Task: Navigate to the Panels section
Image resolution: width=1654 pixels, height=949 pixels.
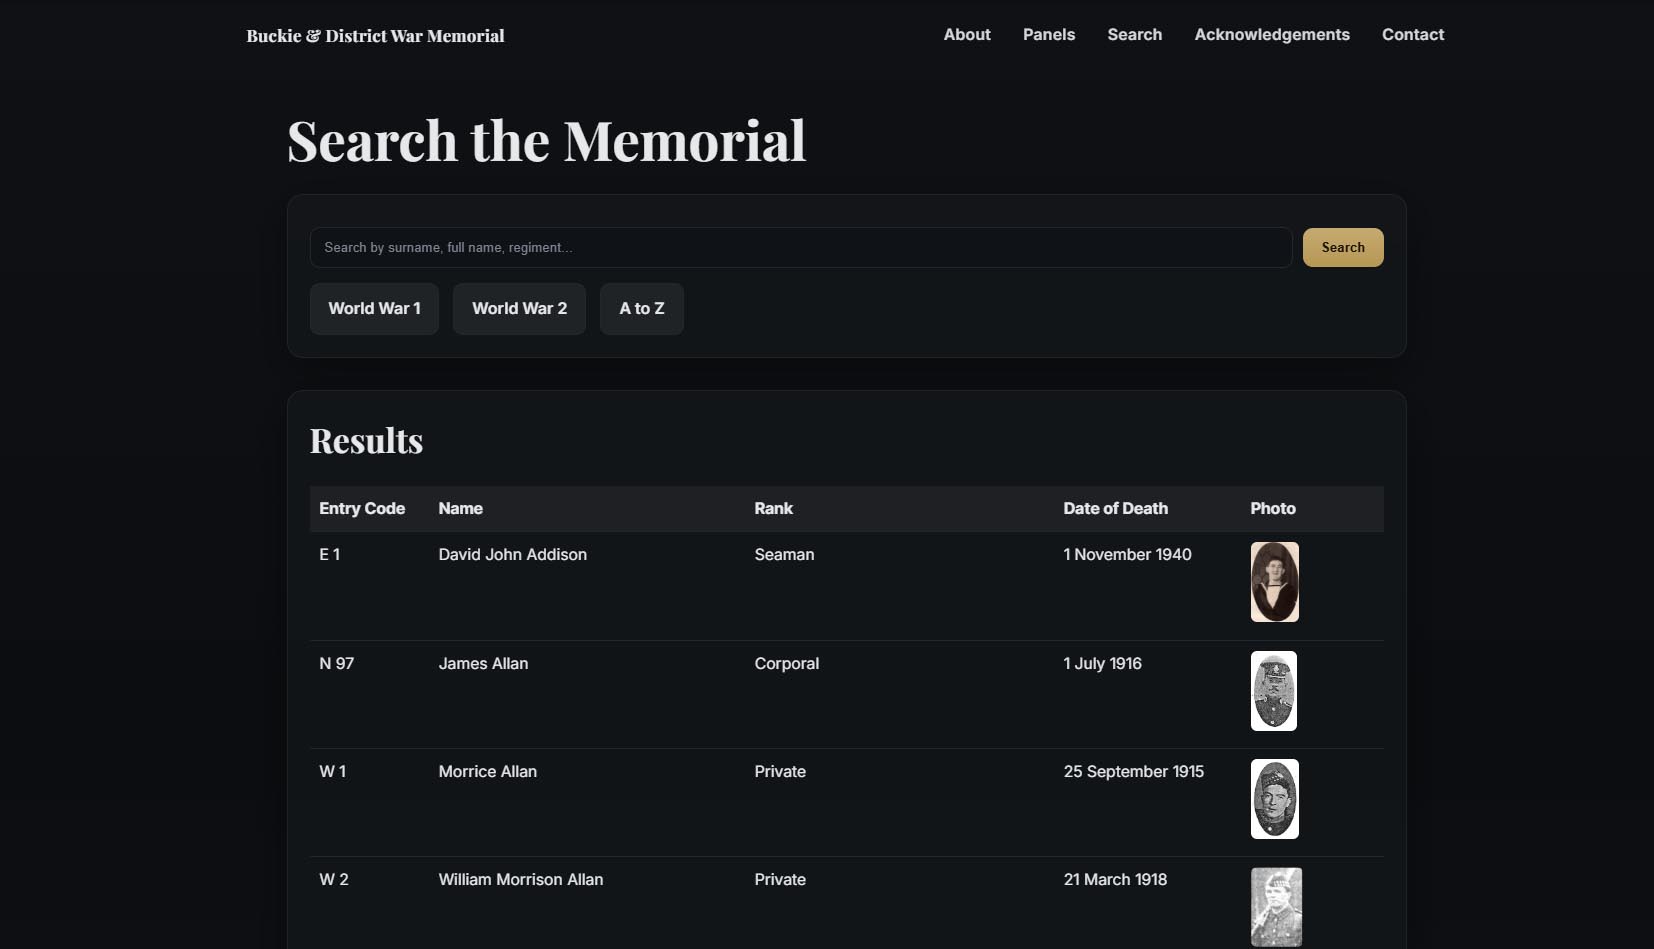Action: tap(1048, 34)
